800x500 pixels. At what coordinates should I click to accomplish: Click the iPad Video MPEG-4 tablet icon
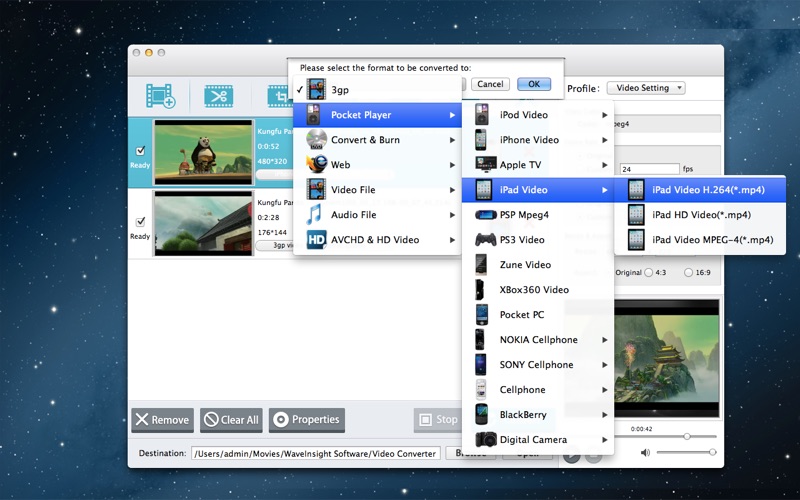(x=636, y=240)
